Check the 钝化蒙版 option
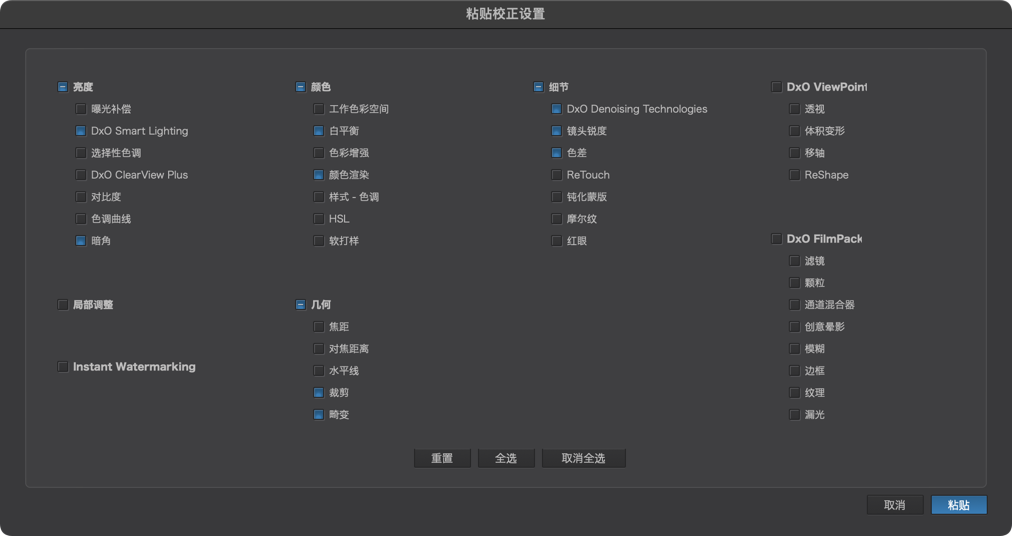 tap(557, 197)
